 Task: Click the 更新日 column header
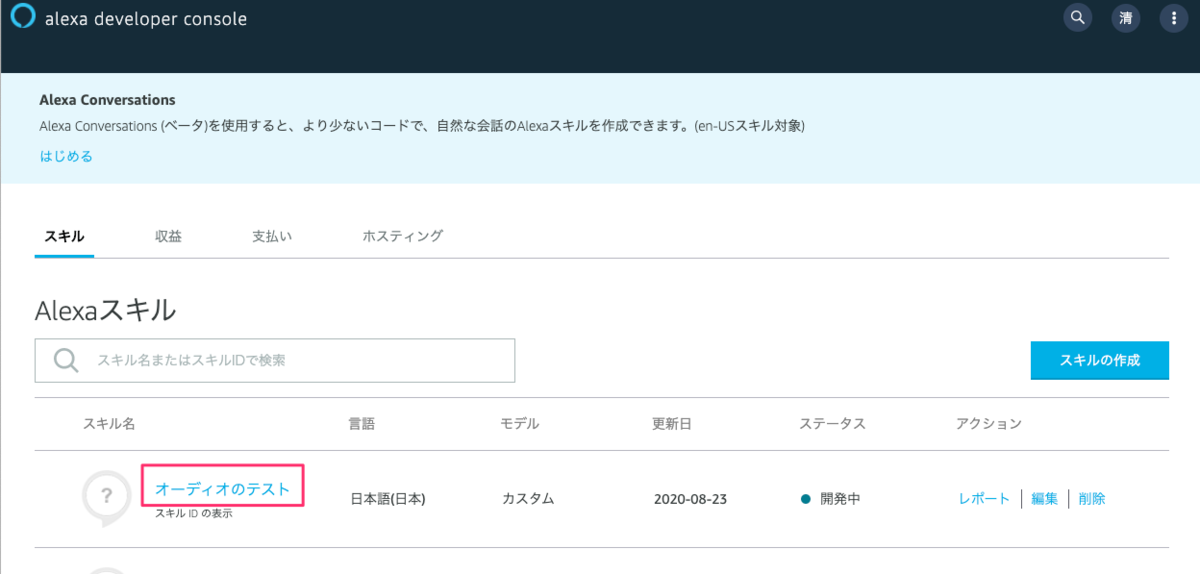pos(672,424)
